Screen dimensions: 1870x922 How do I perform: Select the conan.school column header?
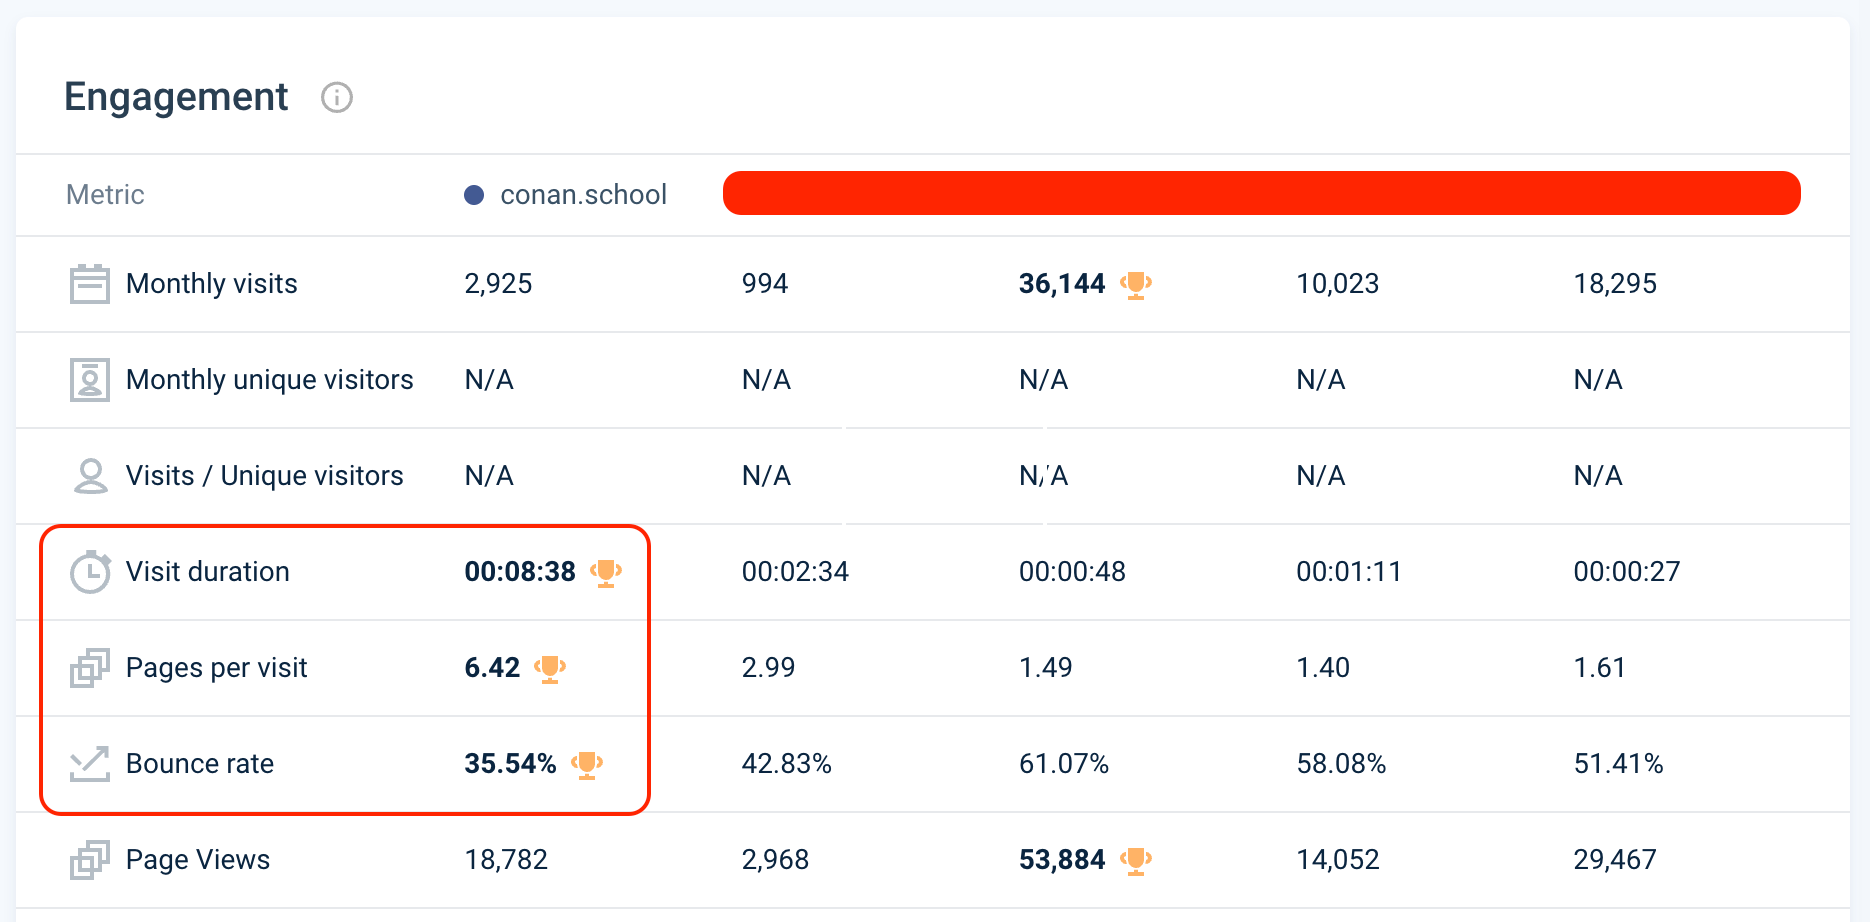click(584, 194)
